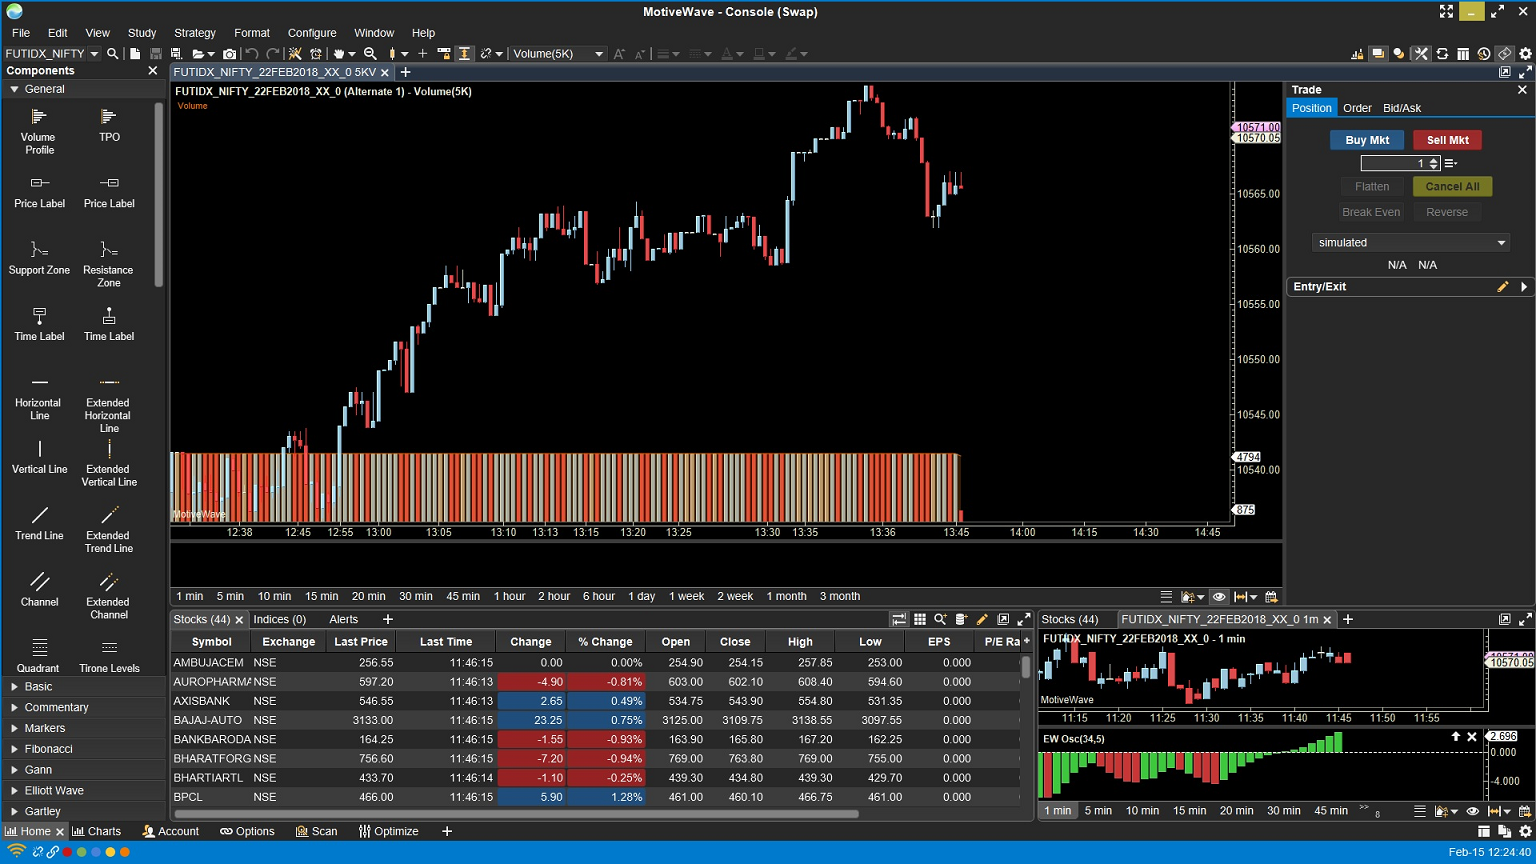Click the Cancel All button
This screenshot has height=864, width=1536.
[x=1452, y=187]
